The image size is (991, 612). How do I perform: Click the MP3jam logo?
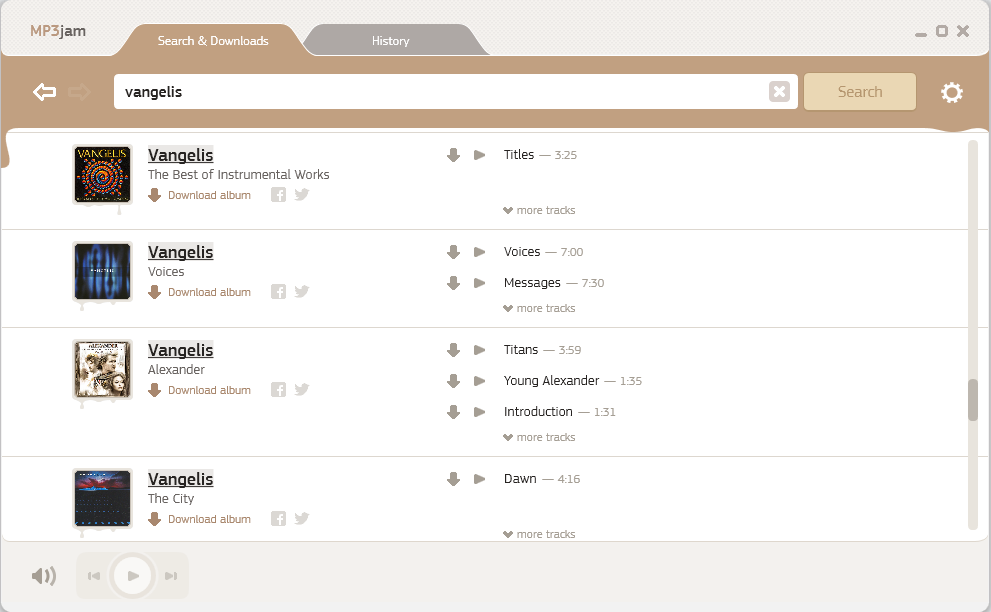(58, 31)
